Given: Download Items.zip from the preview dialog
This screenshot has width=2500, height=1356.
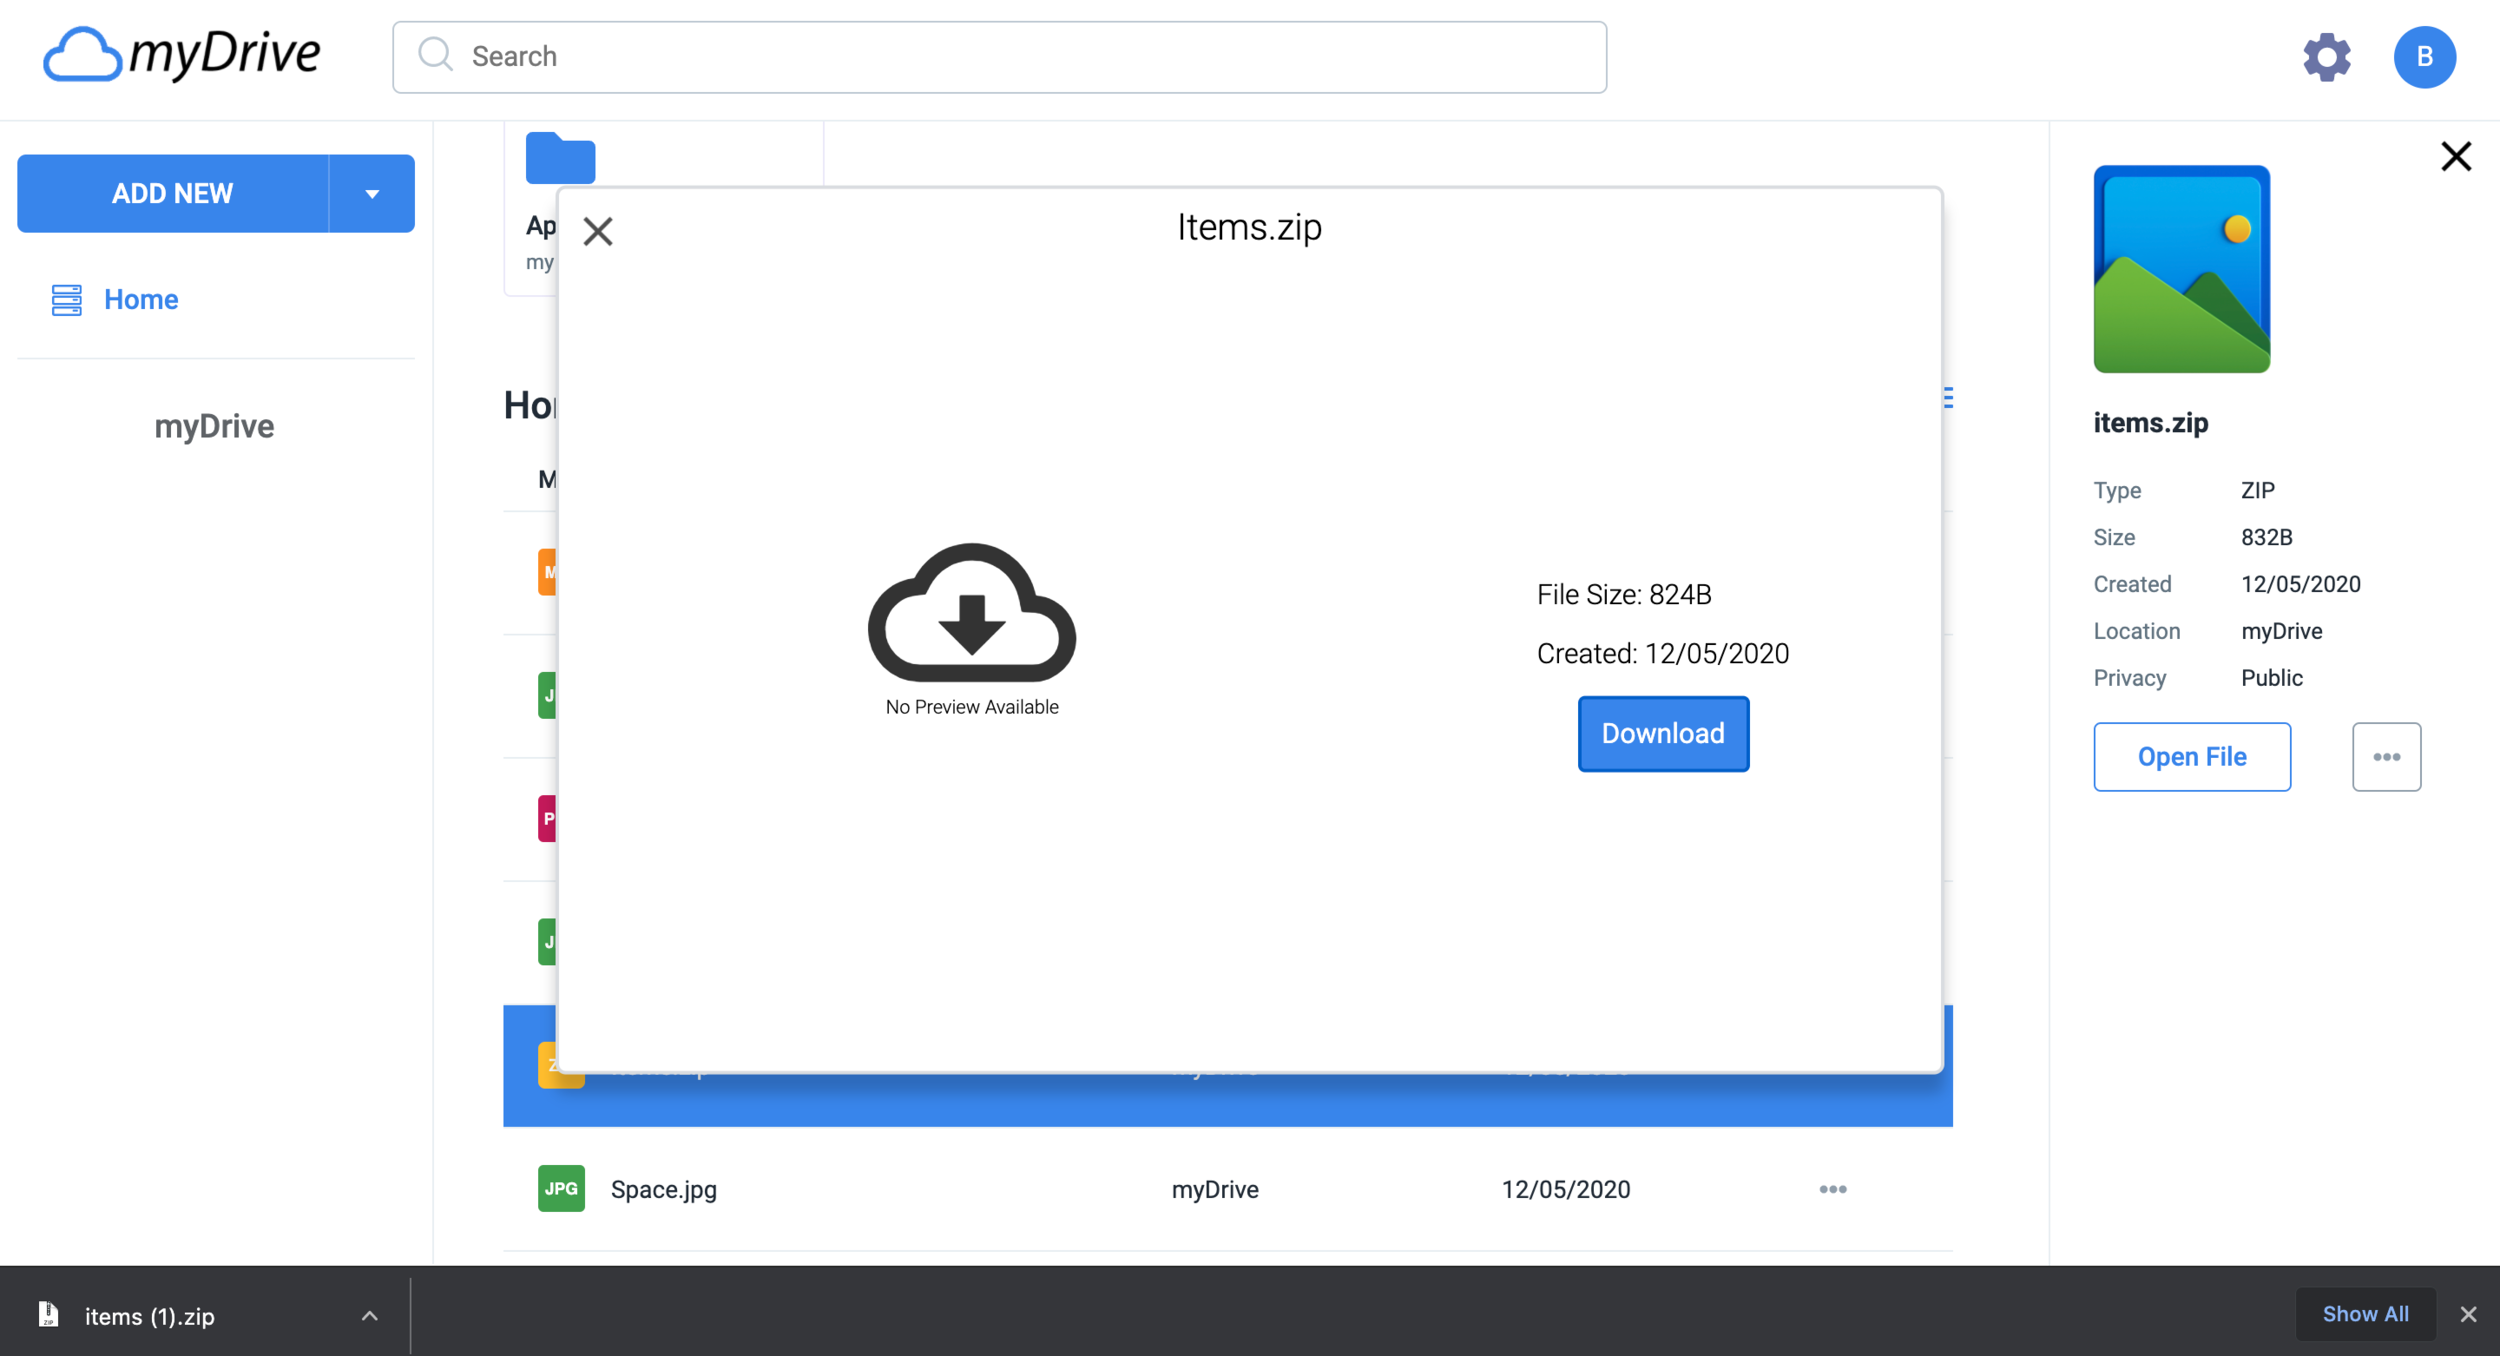Looking at the screenshot, I should click(1662, 733).
